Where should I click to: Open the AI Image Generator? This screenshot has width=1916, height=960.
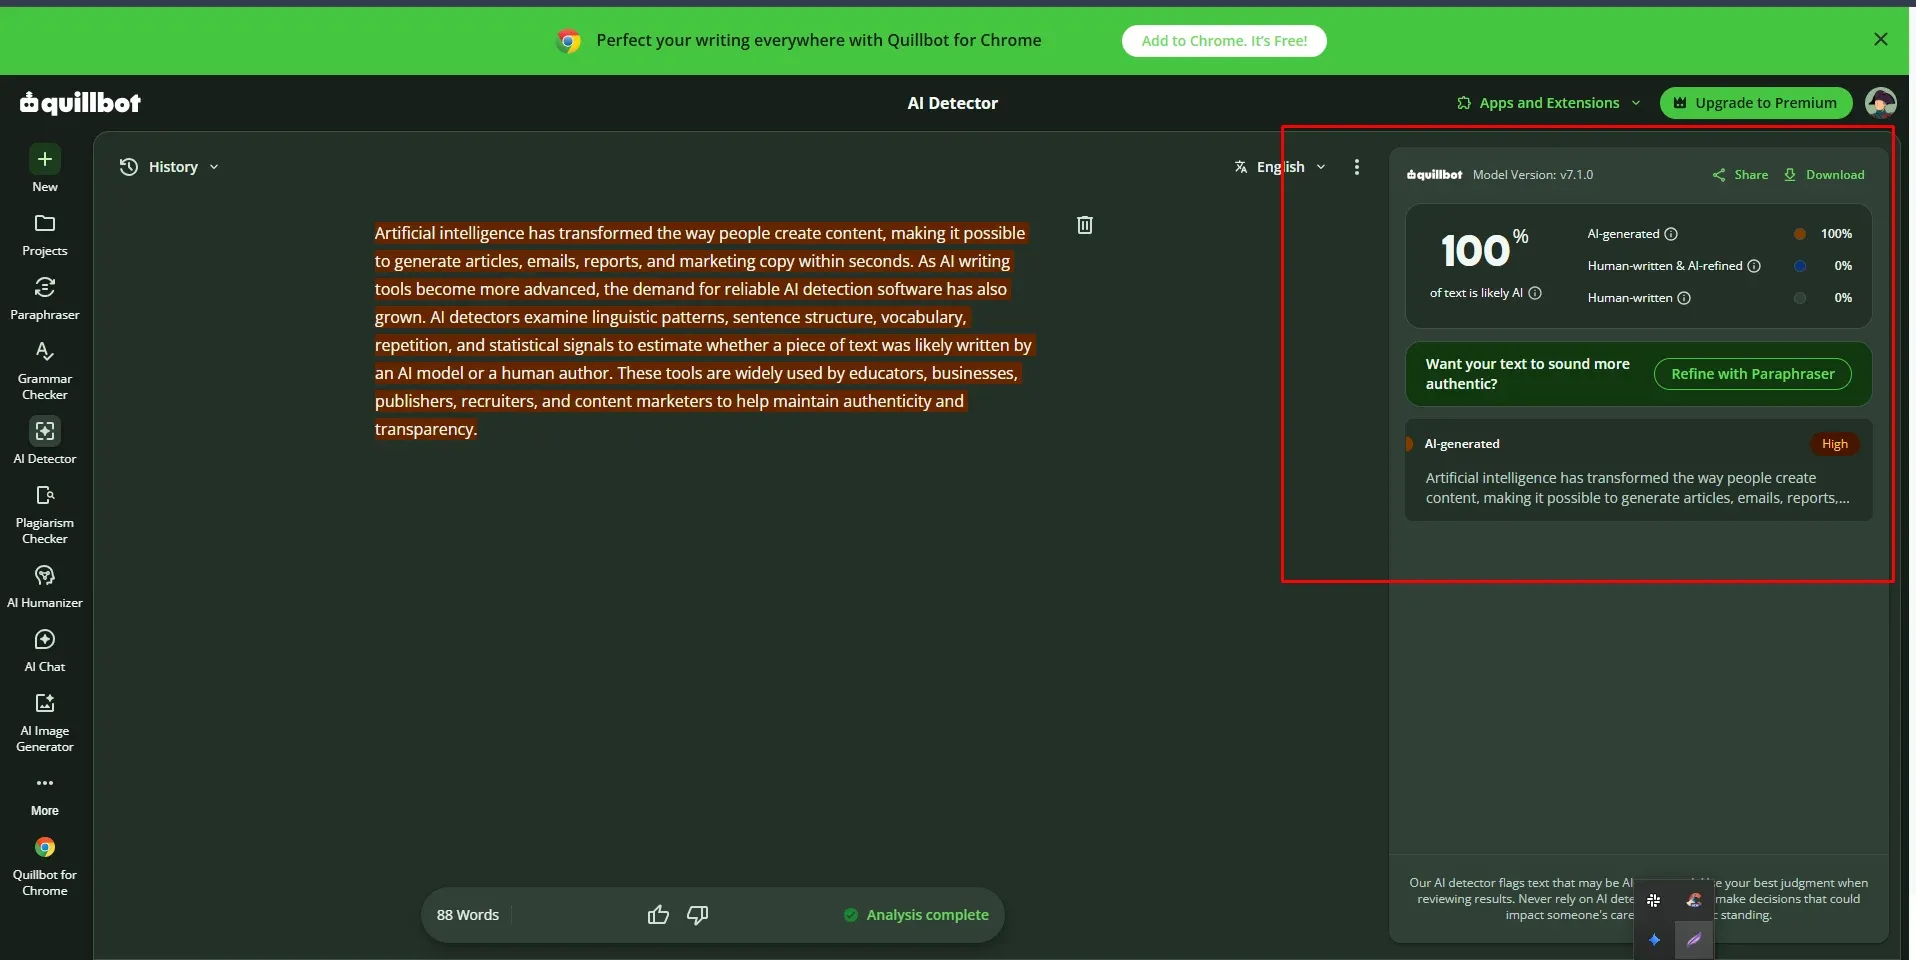point(45,722)
